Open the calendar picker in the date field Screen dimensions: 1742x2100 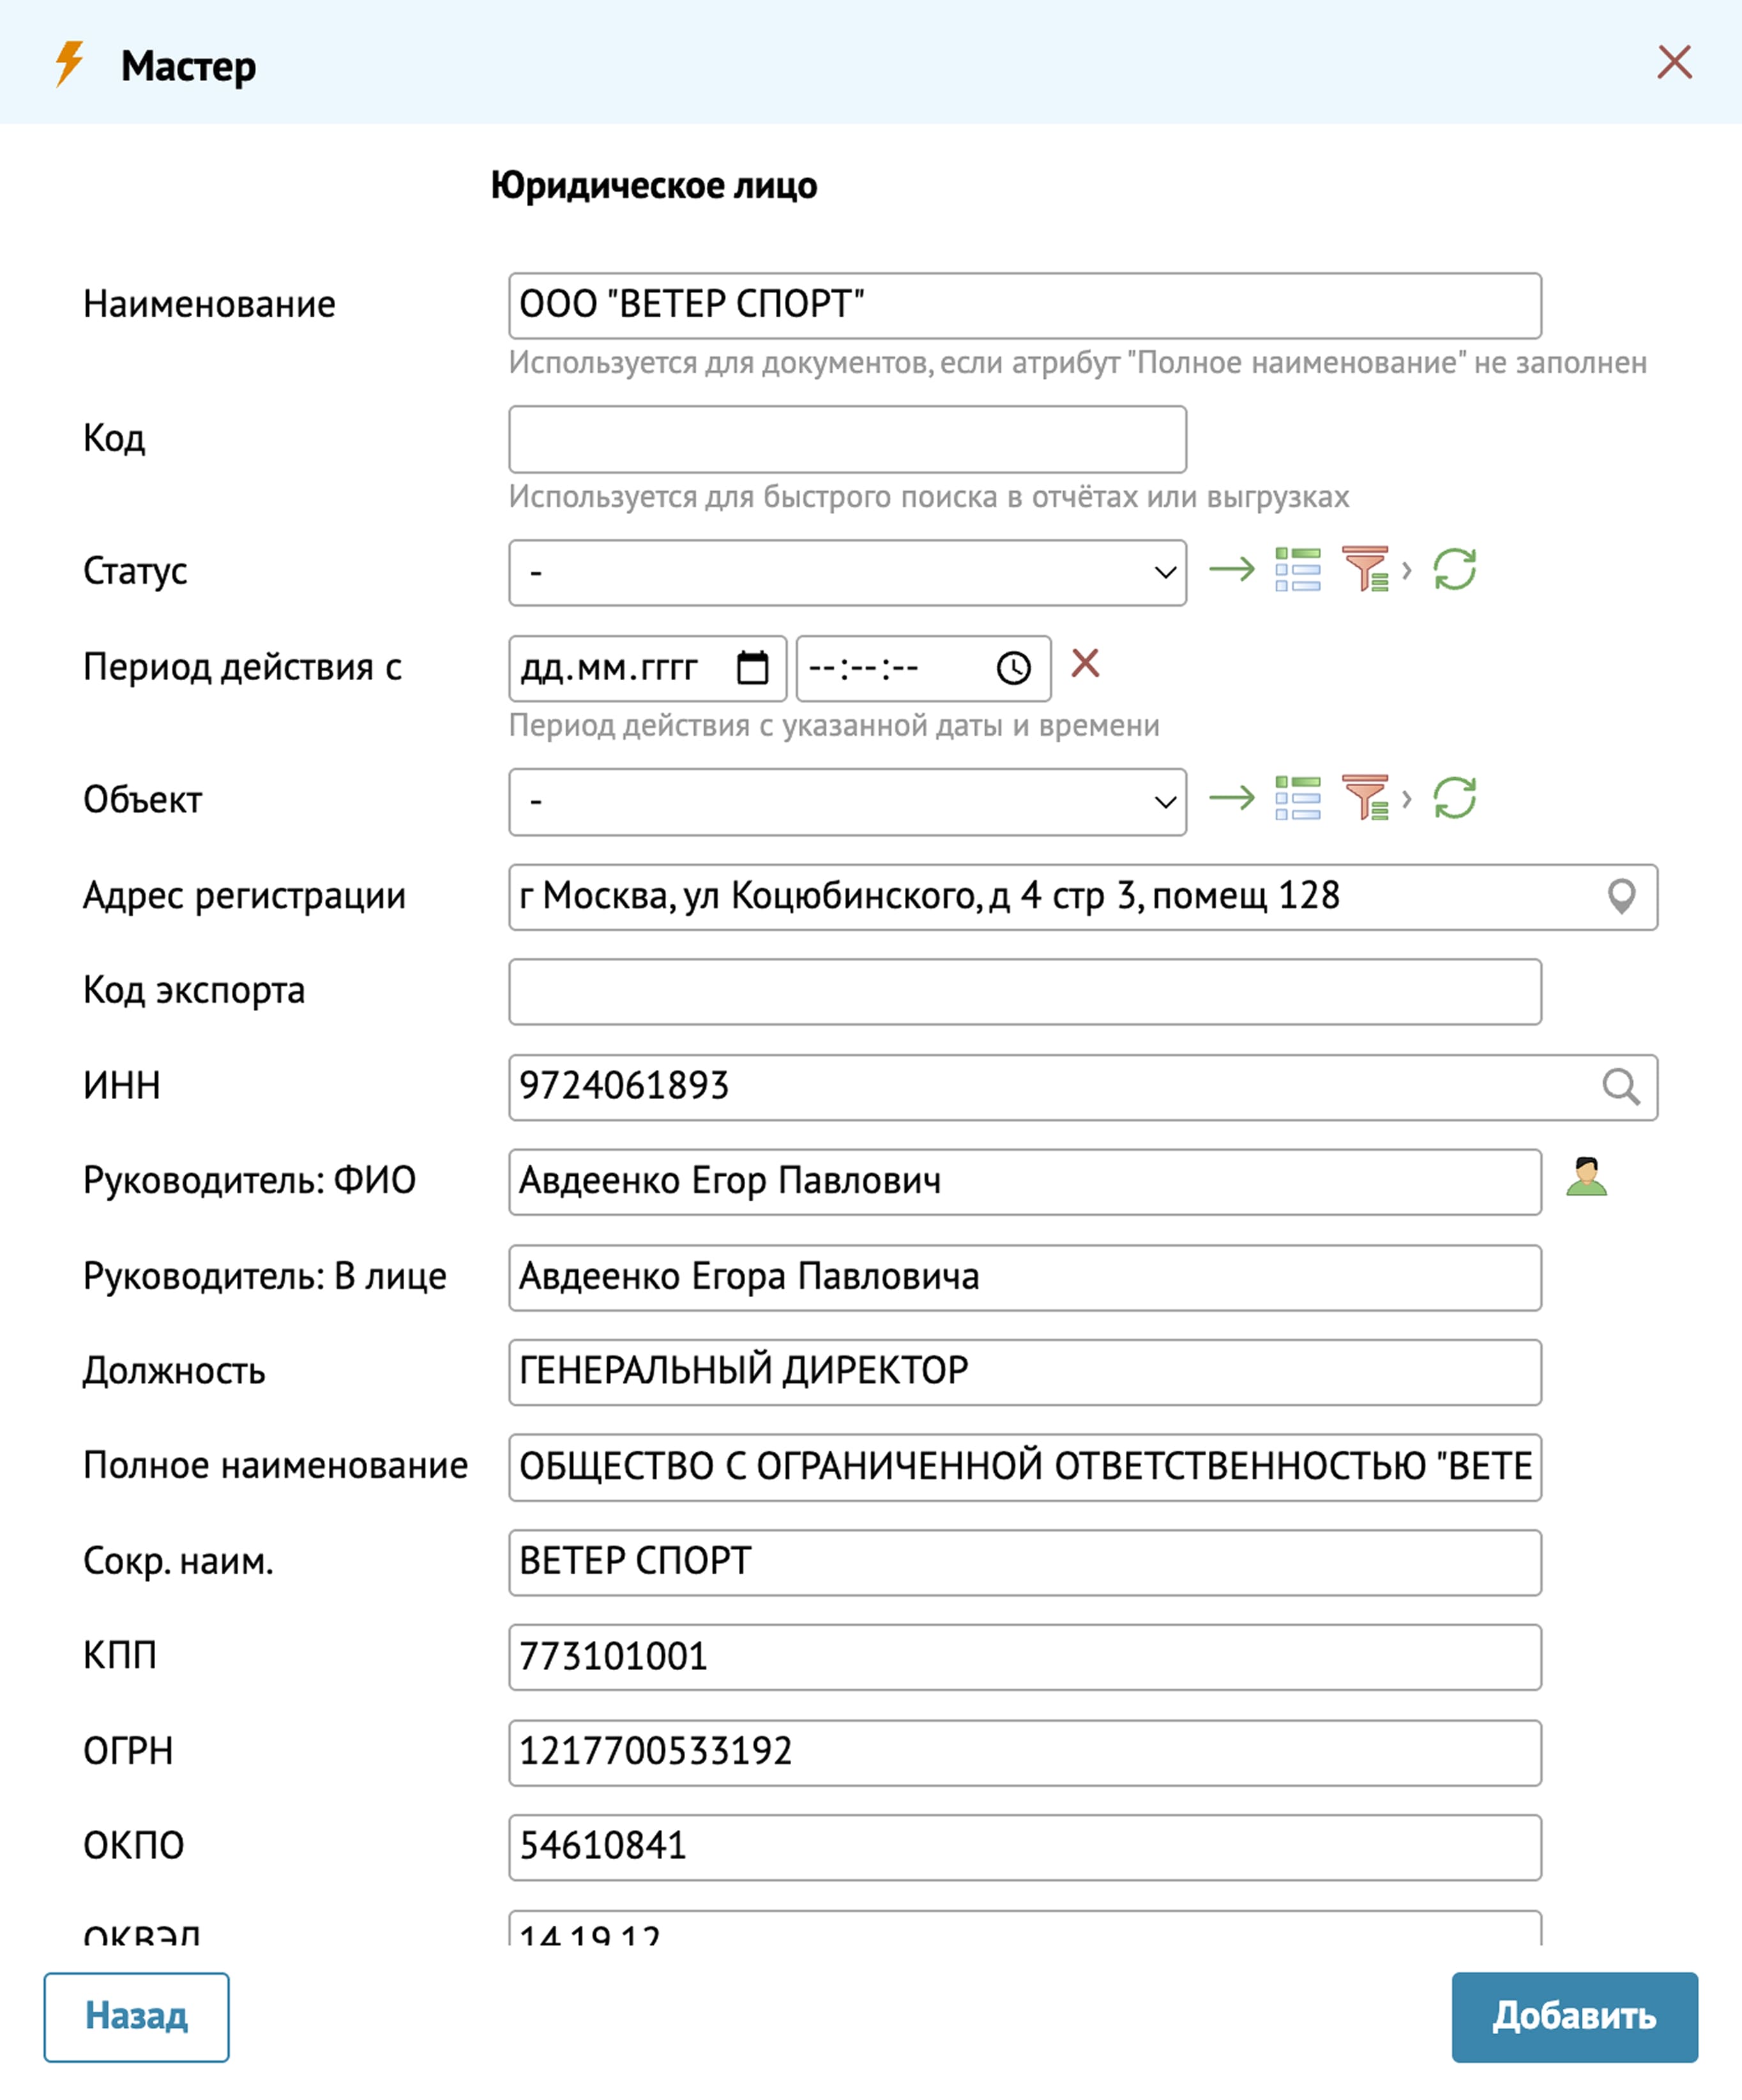click(752, 667)
